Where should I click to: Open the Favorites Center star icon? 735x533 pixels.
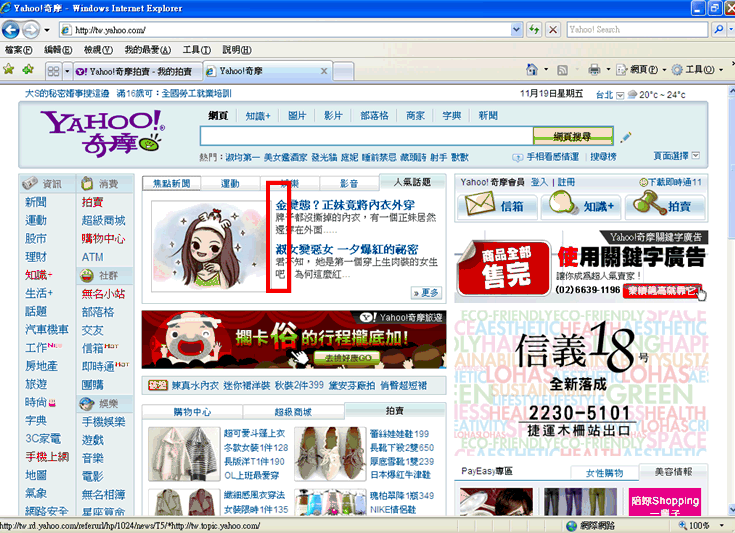coord(9,70)
